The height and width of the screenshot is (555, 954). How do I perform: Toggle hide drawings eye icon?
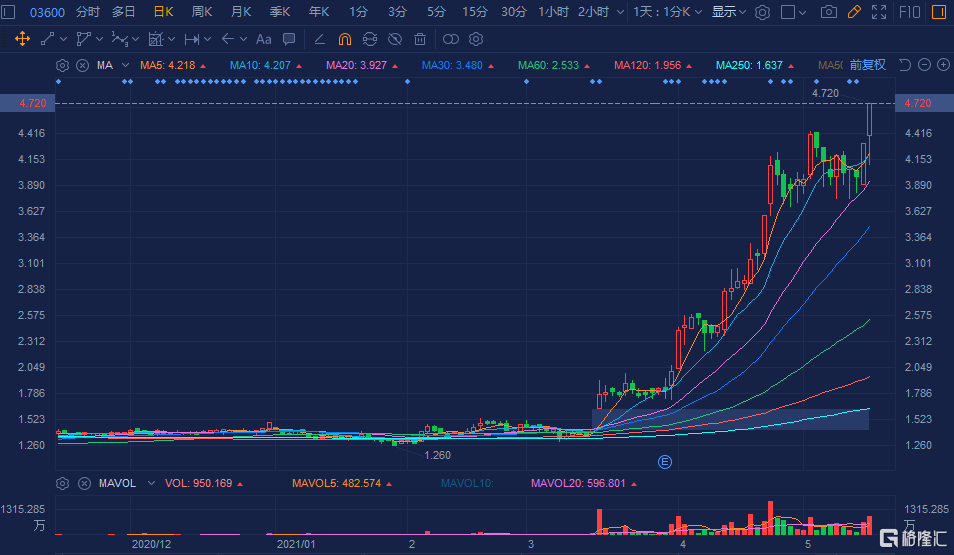[395, 39]
